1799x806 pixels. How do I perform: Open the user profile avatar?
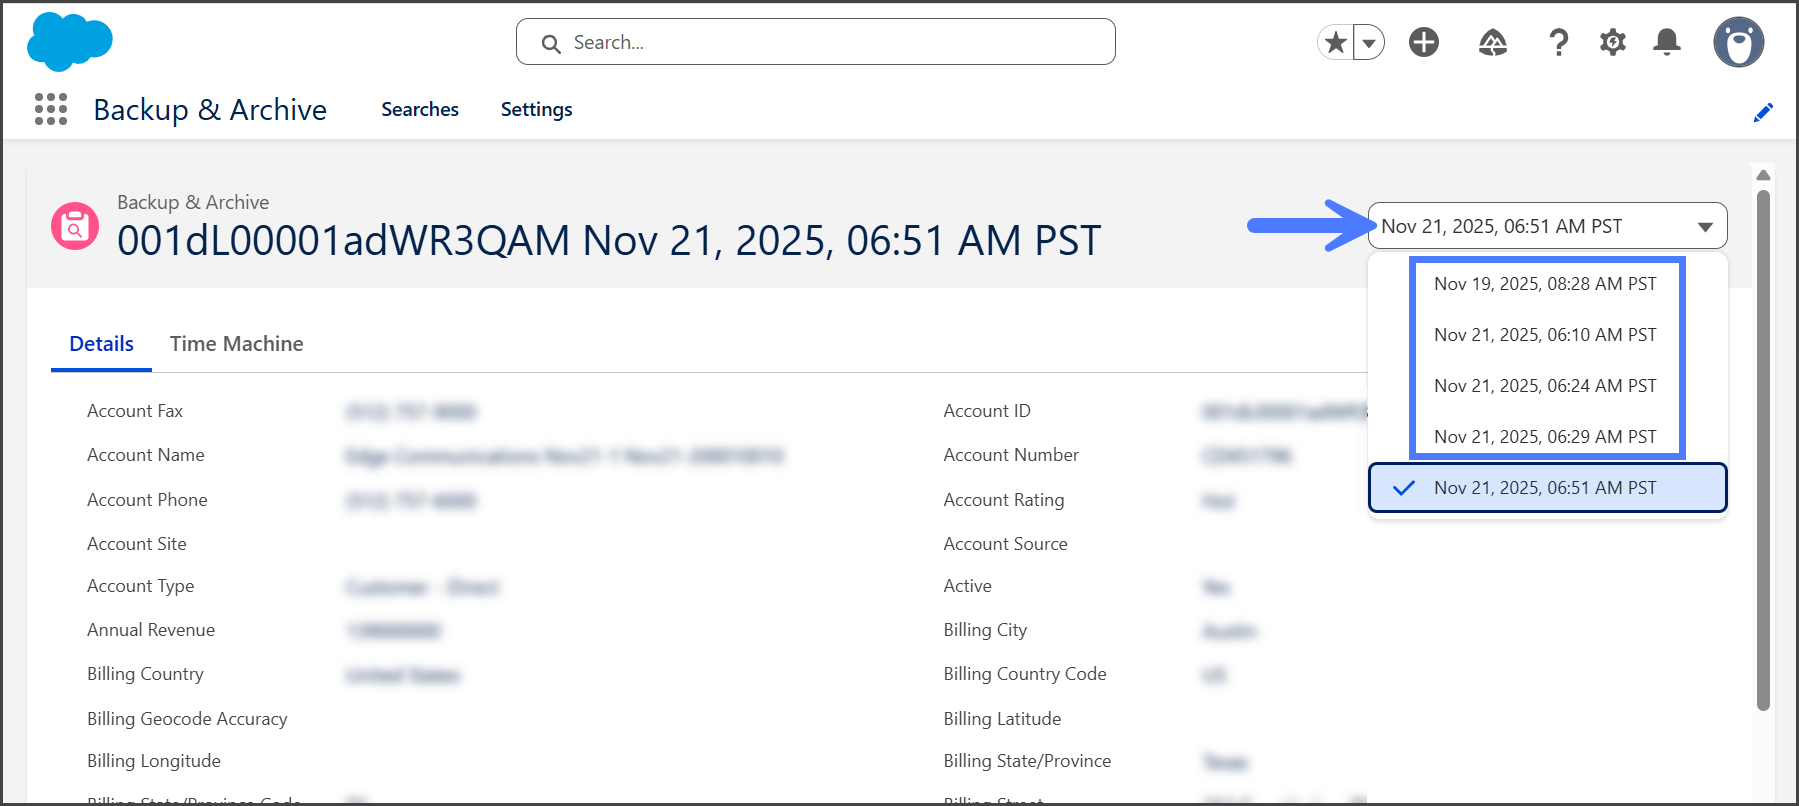[1738, 42]
